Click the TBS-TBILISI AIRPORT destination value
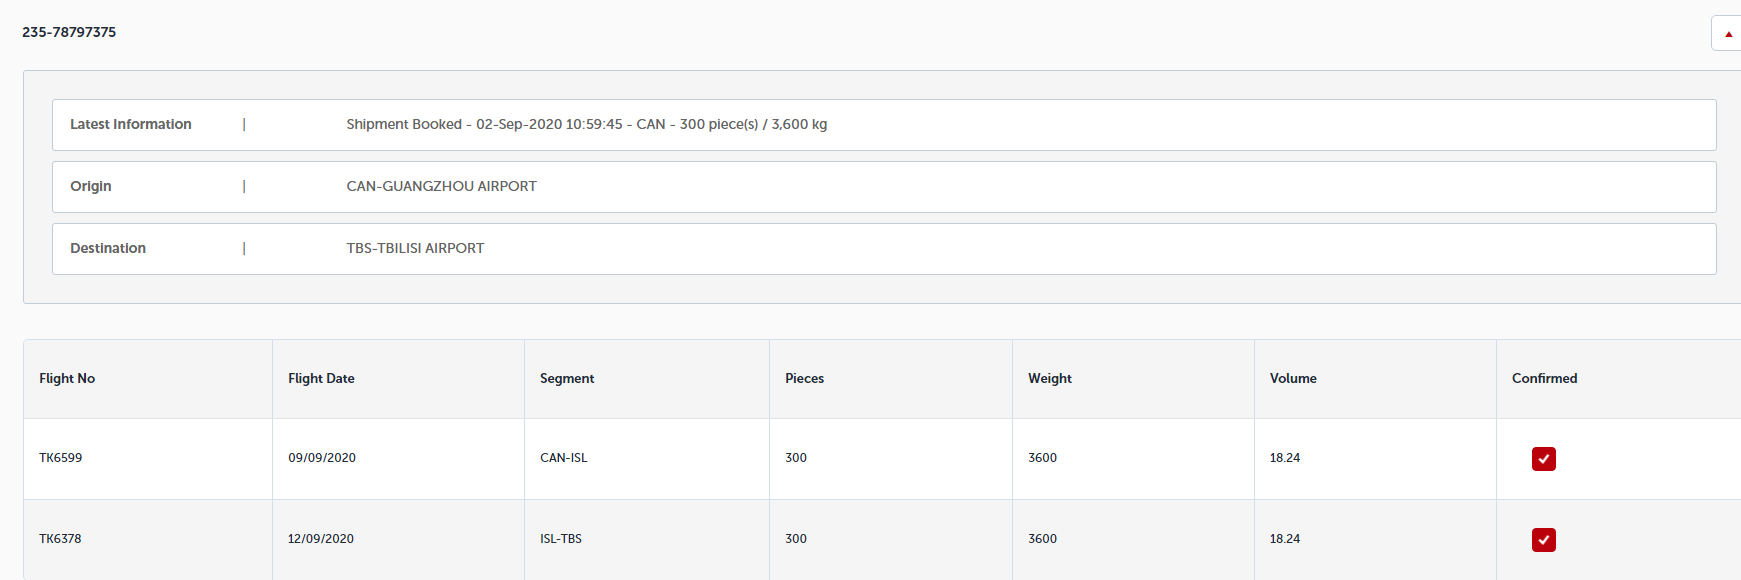Screen dimensions: 1741x580 pyautogui.click(x=415, y=249)
